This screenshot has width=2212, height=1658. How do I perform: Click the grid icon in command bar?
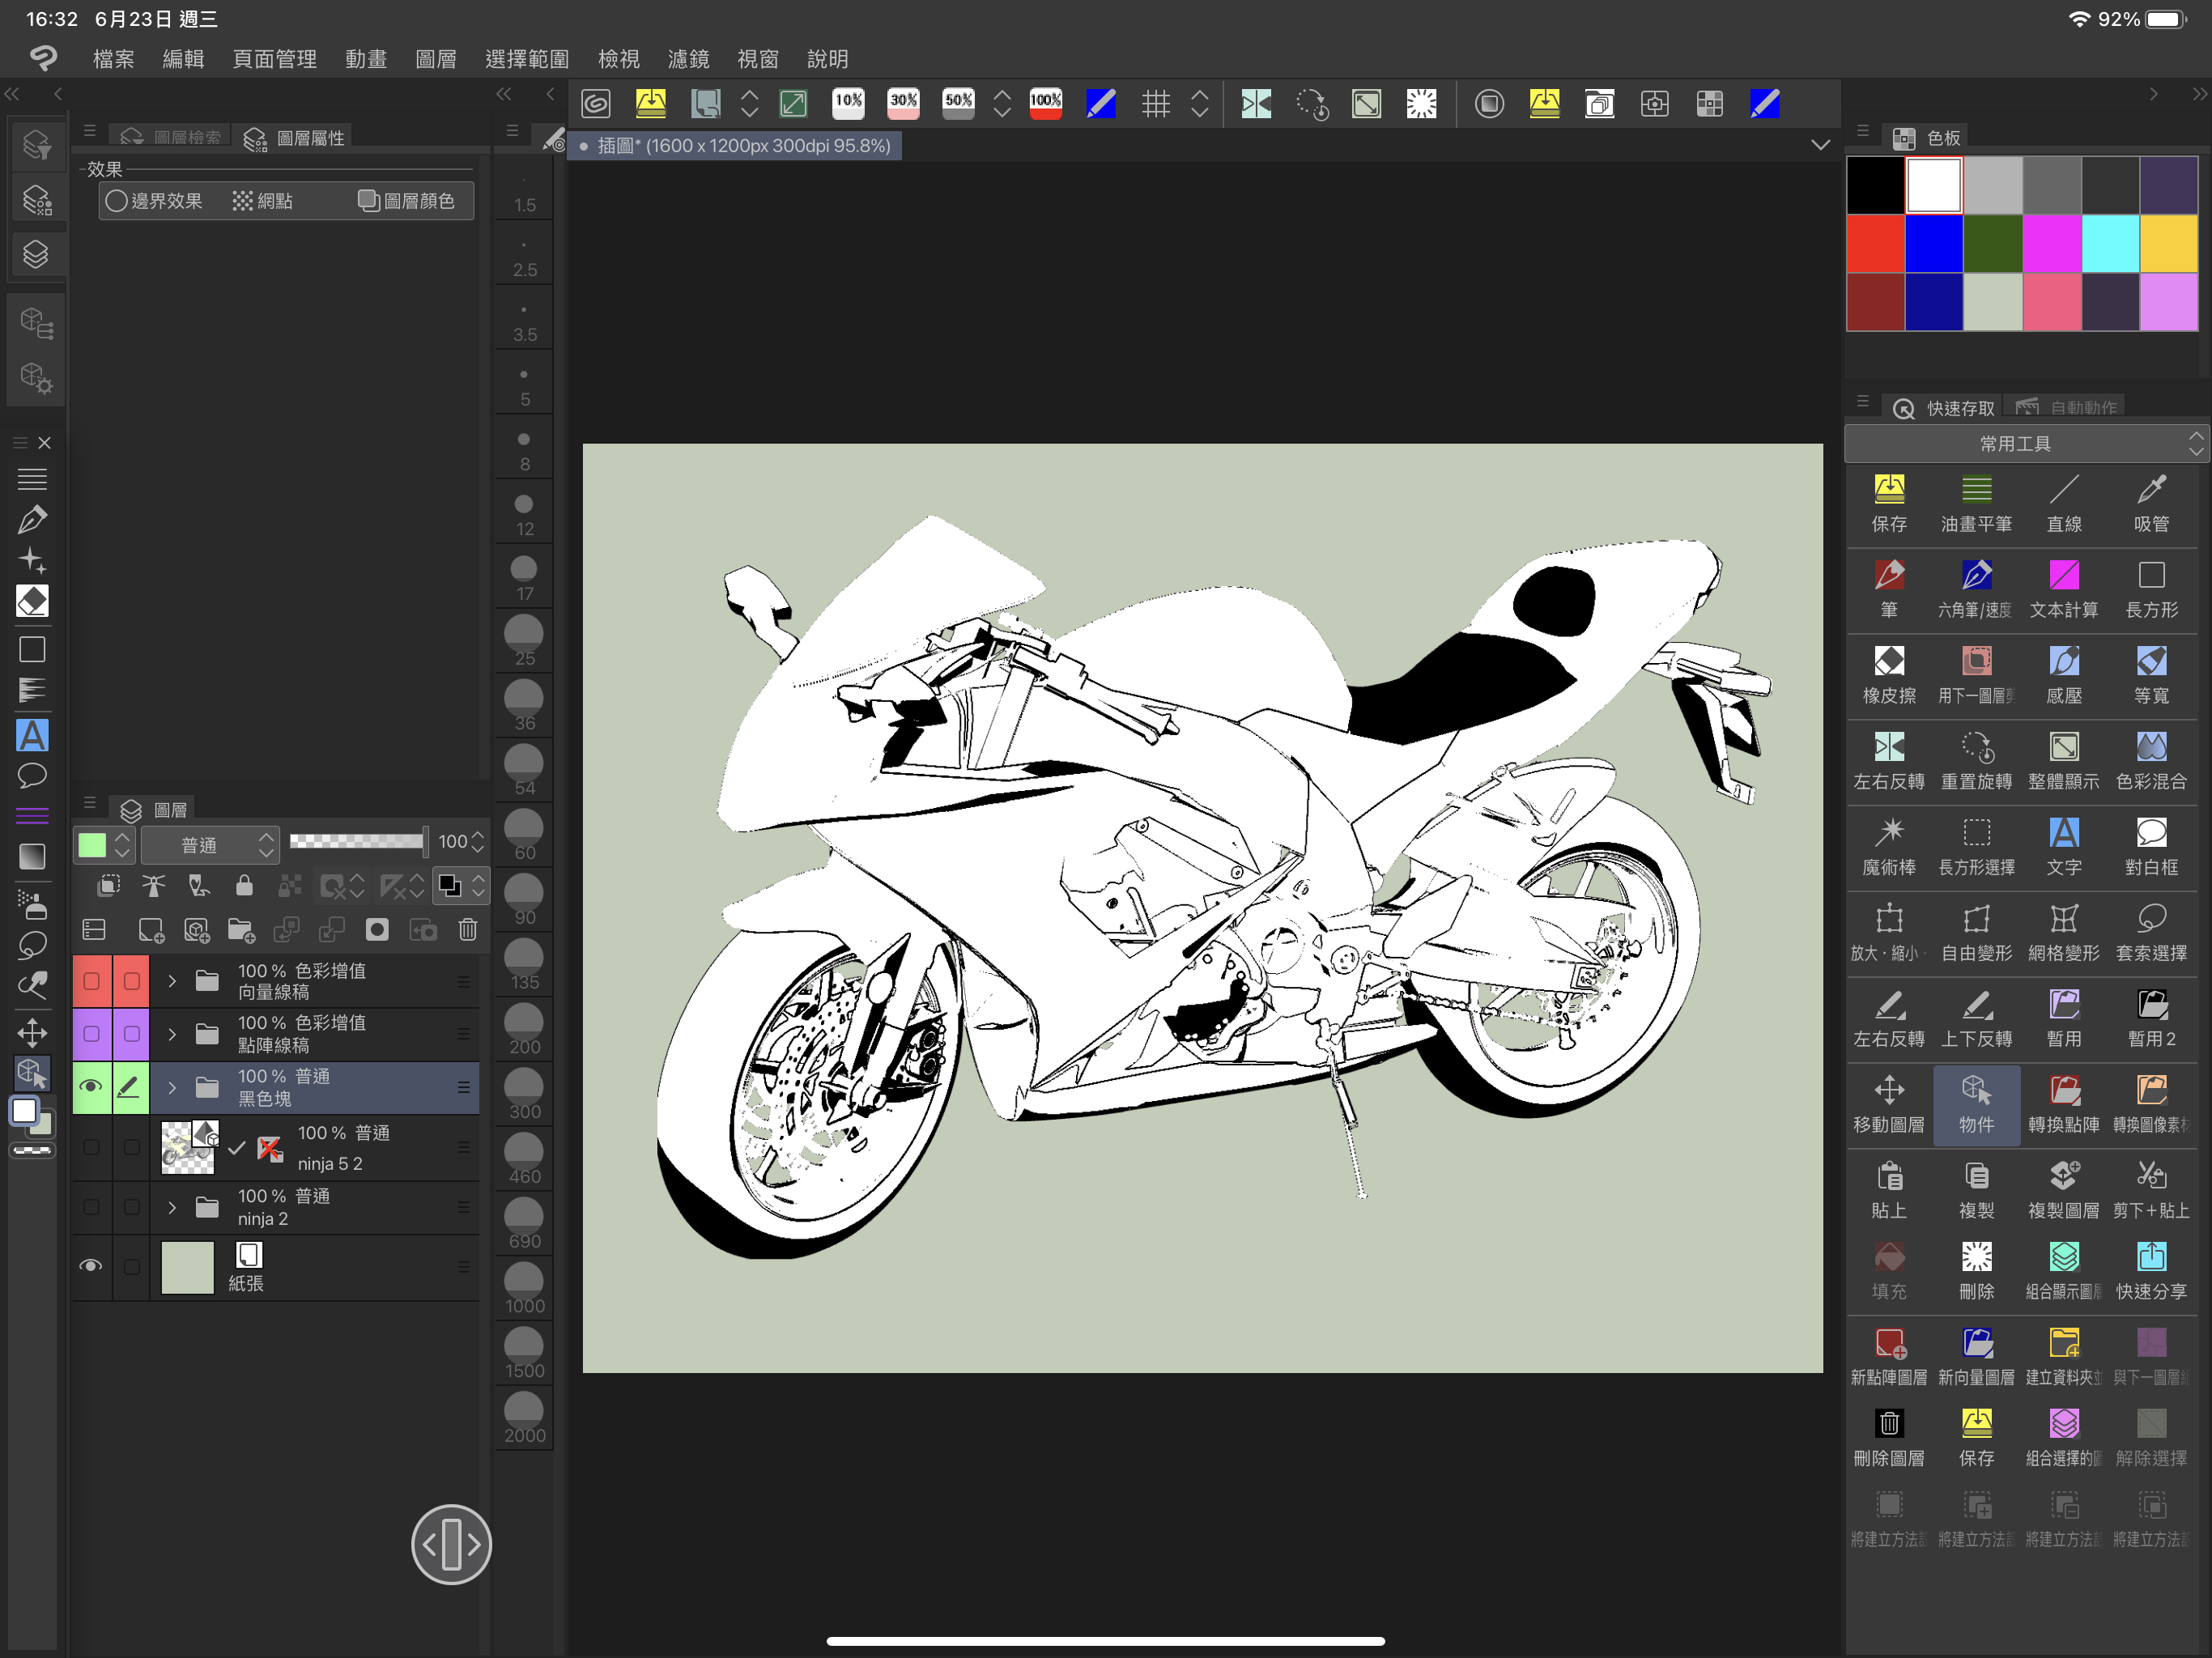pos(1155,104)
